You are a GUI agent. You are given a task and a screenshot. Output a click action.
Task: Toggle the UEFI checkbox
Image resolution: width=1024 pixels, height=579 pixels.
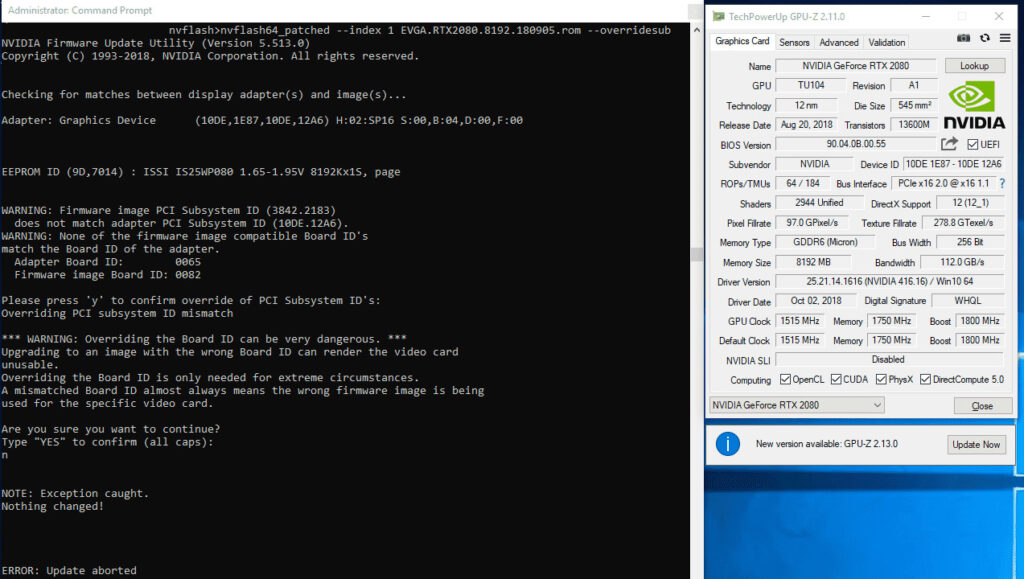point(974,144)
